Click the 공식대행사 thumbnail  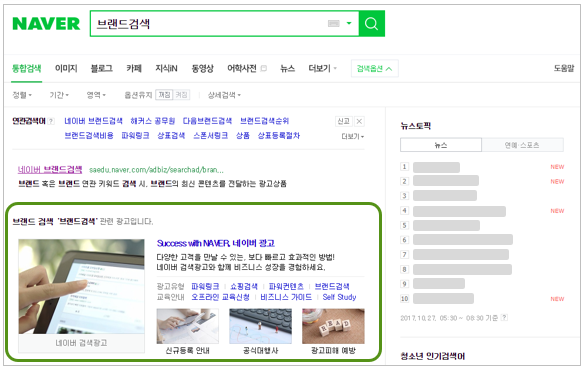coord(260,326)
